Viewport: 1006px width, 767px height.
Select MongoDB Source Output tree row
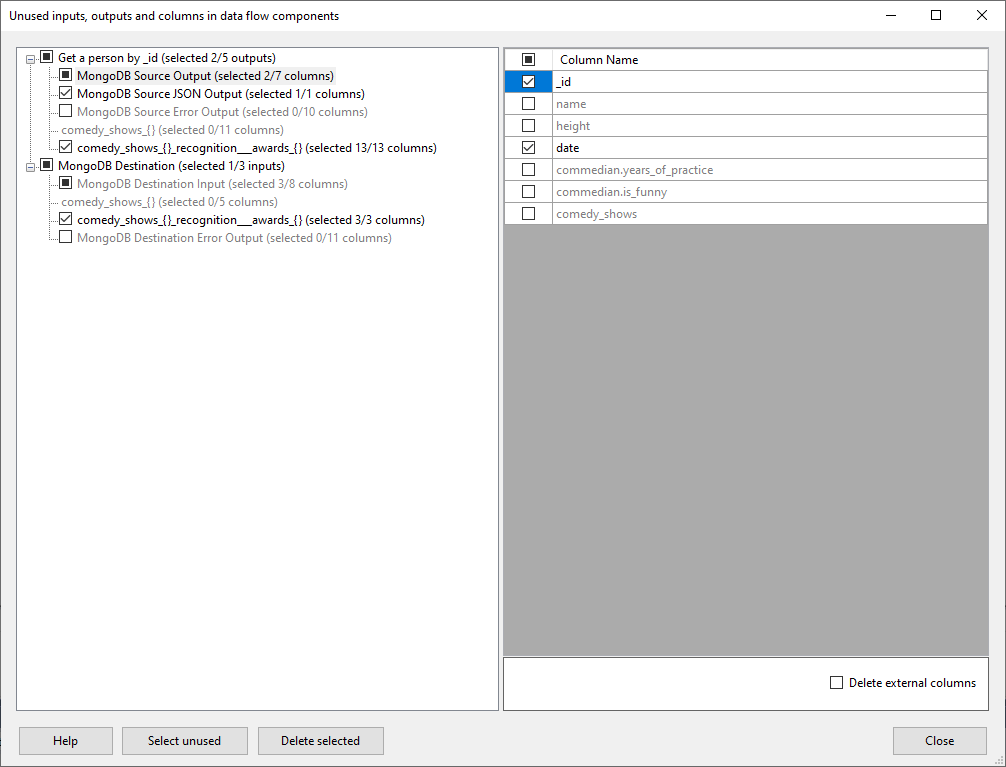[205, 76]
